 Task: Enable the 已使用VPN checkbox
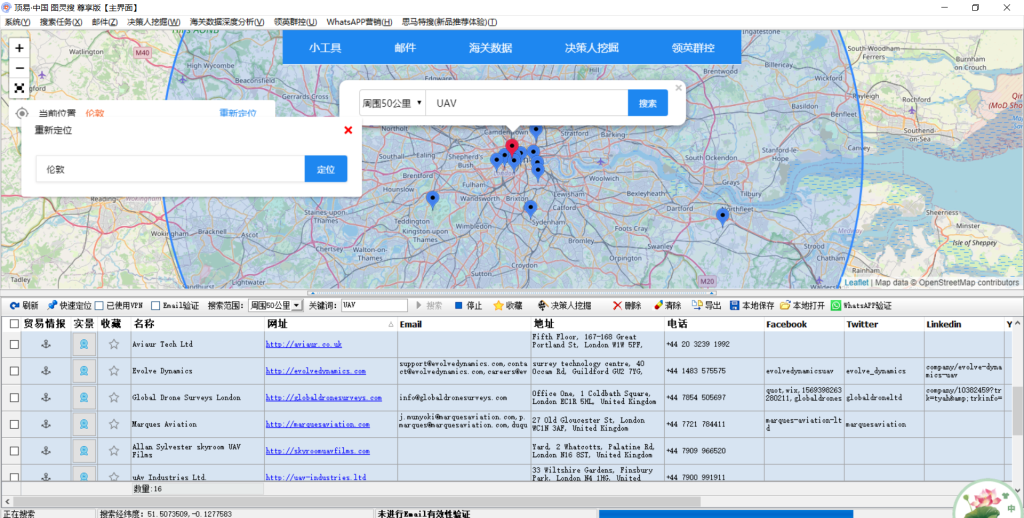100,305
